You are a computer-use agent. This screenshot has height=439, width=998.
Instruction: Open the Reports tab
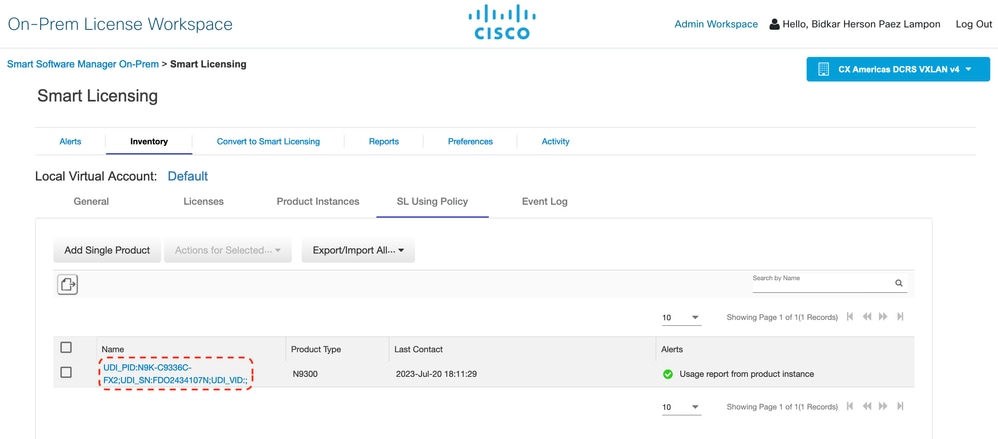[384, 141]
